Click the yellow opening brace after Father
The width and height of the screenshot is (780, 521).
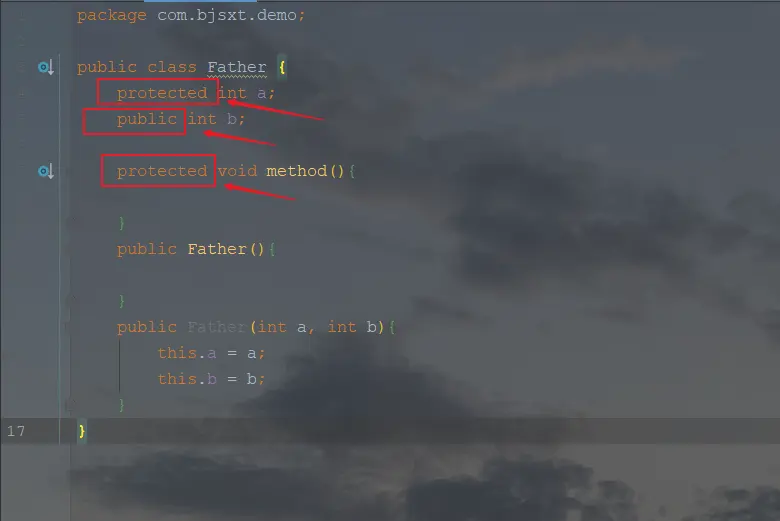click(282, 67)
